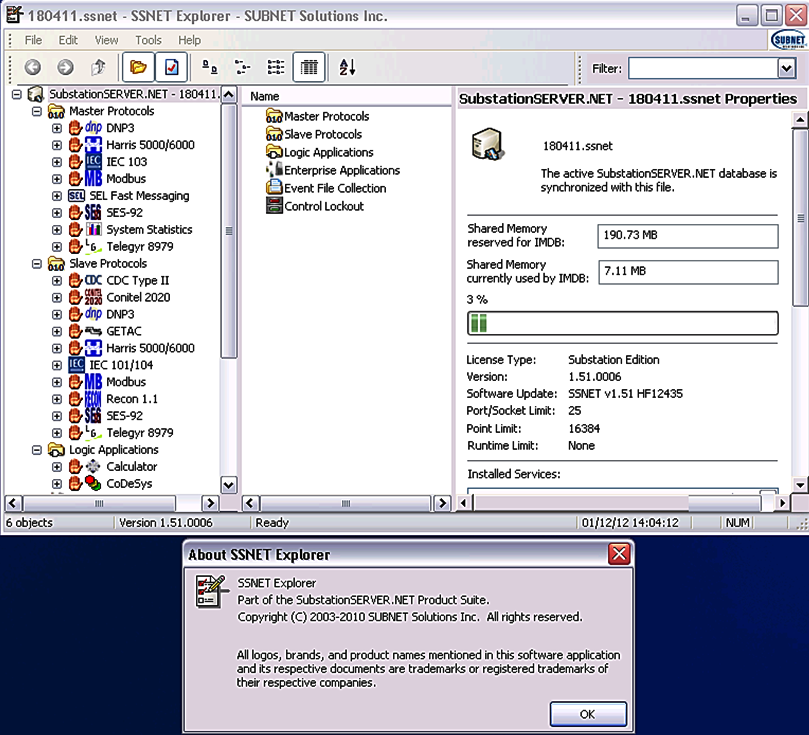Collapse the Logic Applications tree node

point(37,450)
